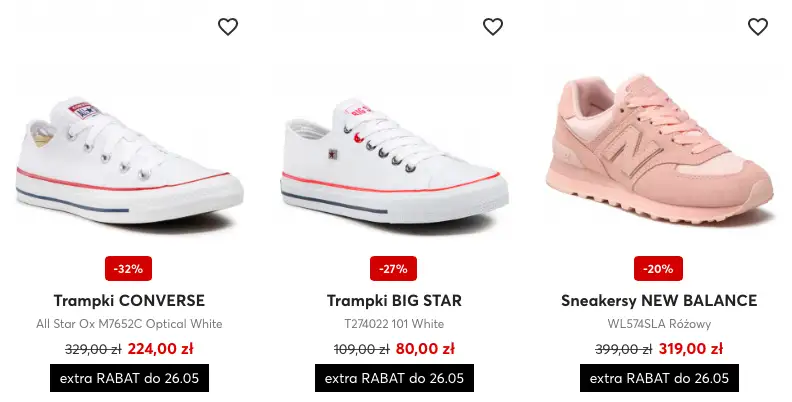View the white Big Star shoe photo

pos(393,160)
